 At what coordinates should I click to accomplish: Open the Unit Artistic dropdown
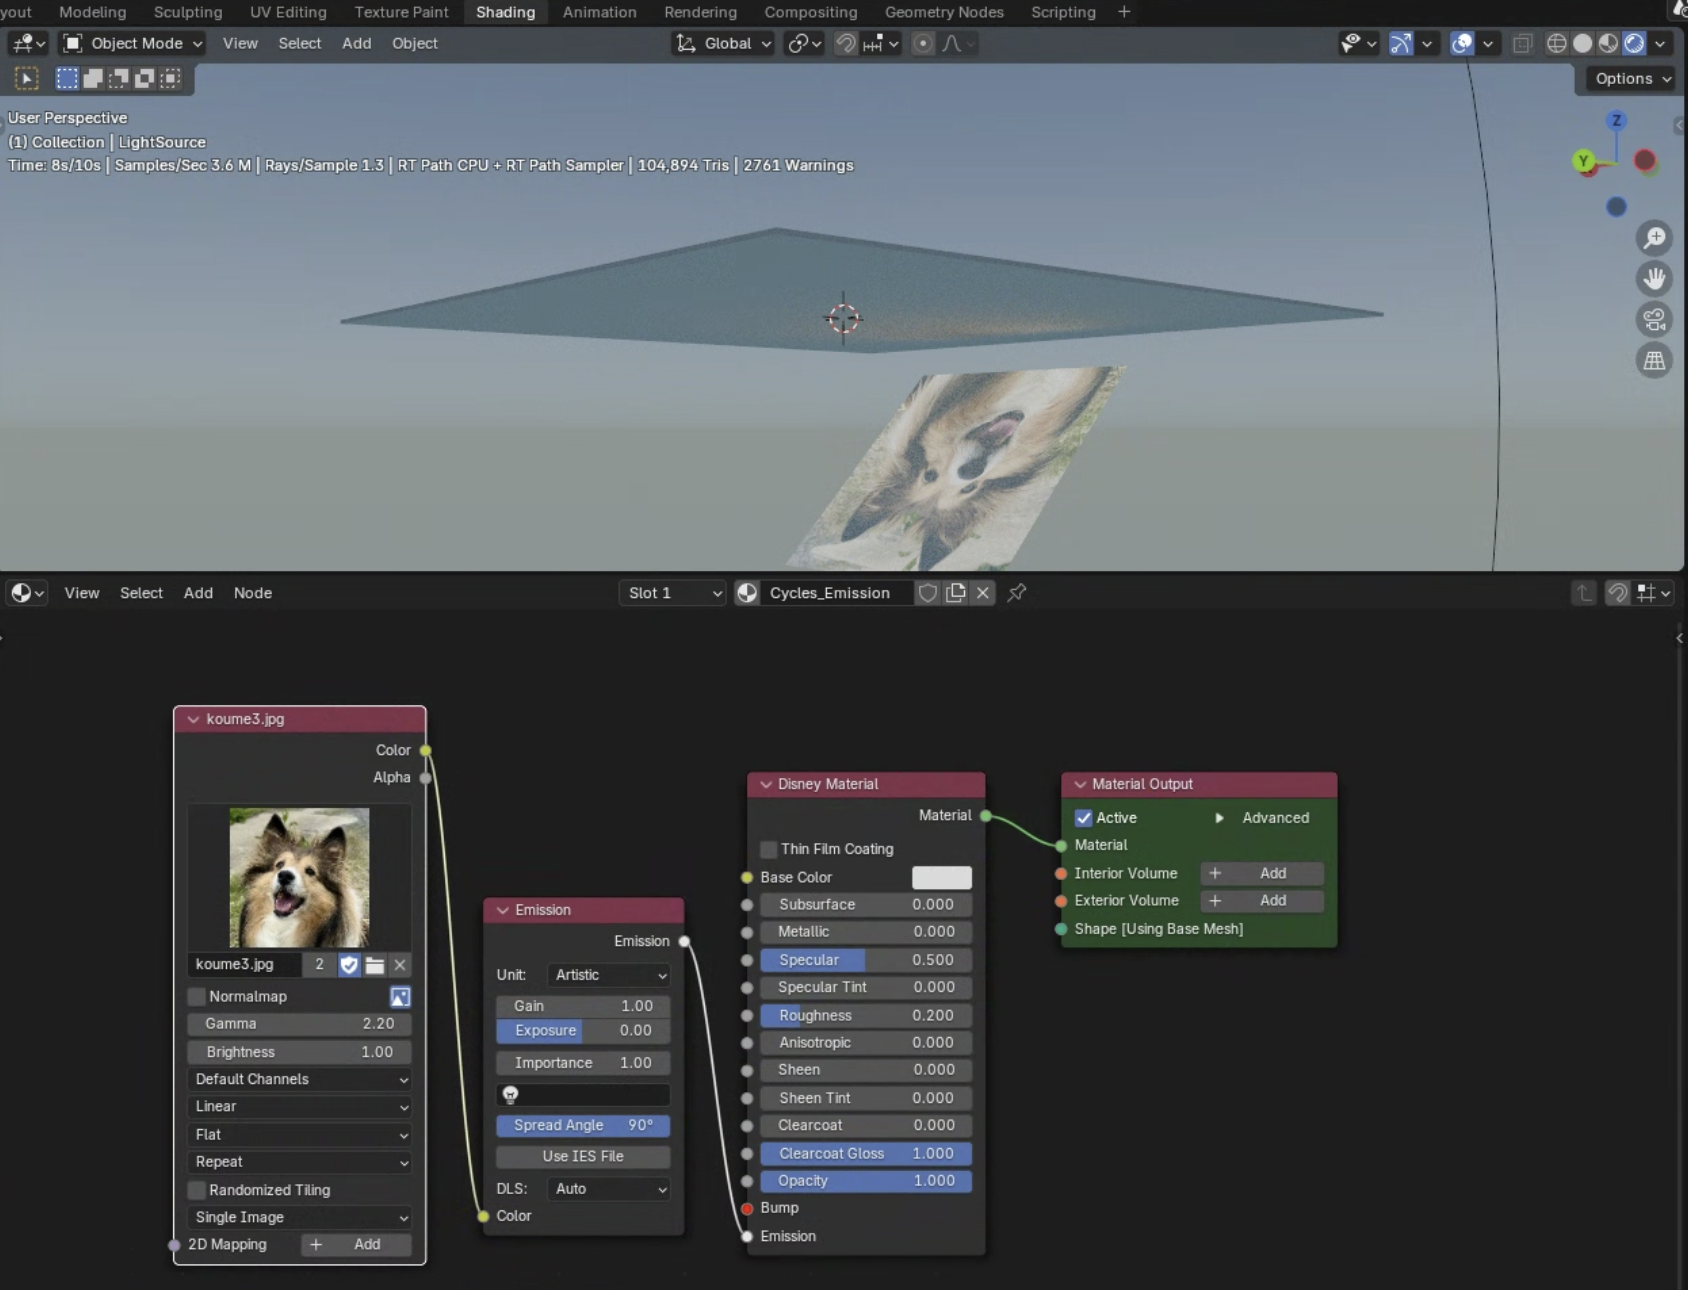coord(610,975)
